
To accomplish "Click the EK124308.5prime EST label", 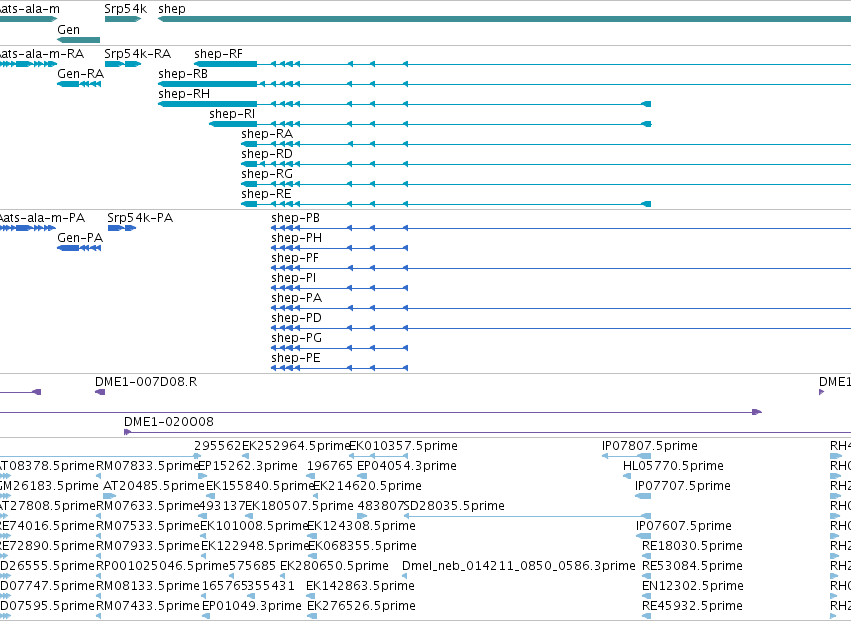I will (361, 527).
